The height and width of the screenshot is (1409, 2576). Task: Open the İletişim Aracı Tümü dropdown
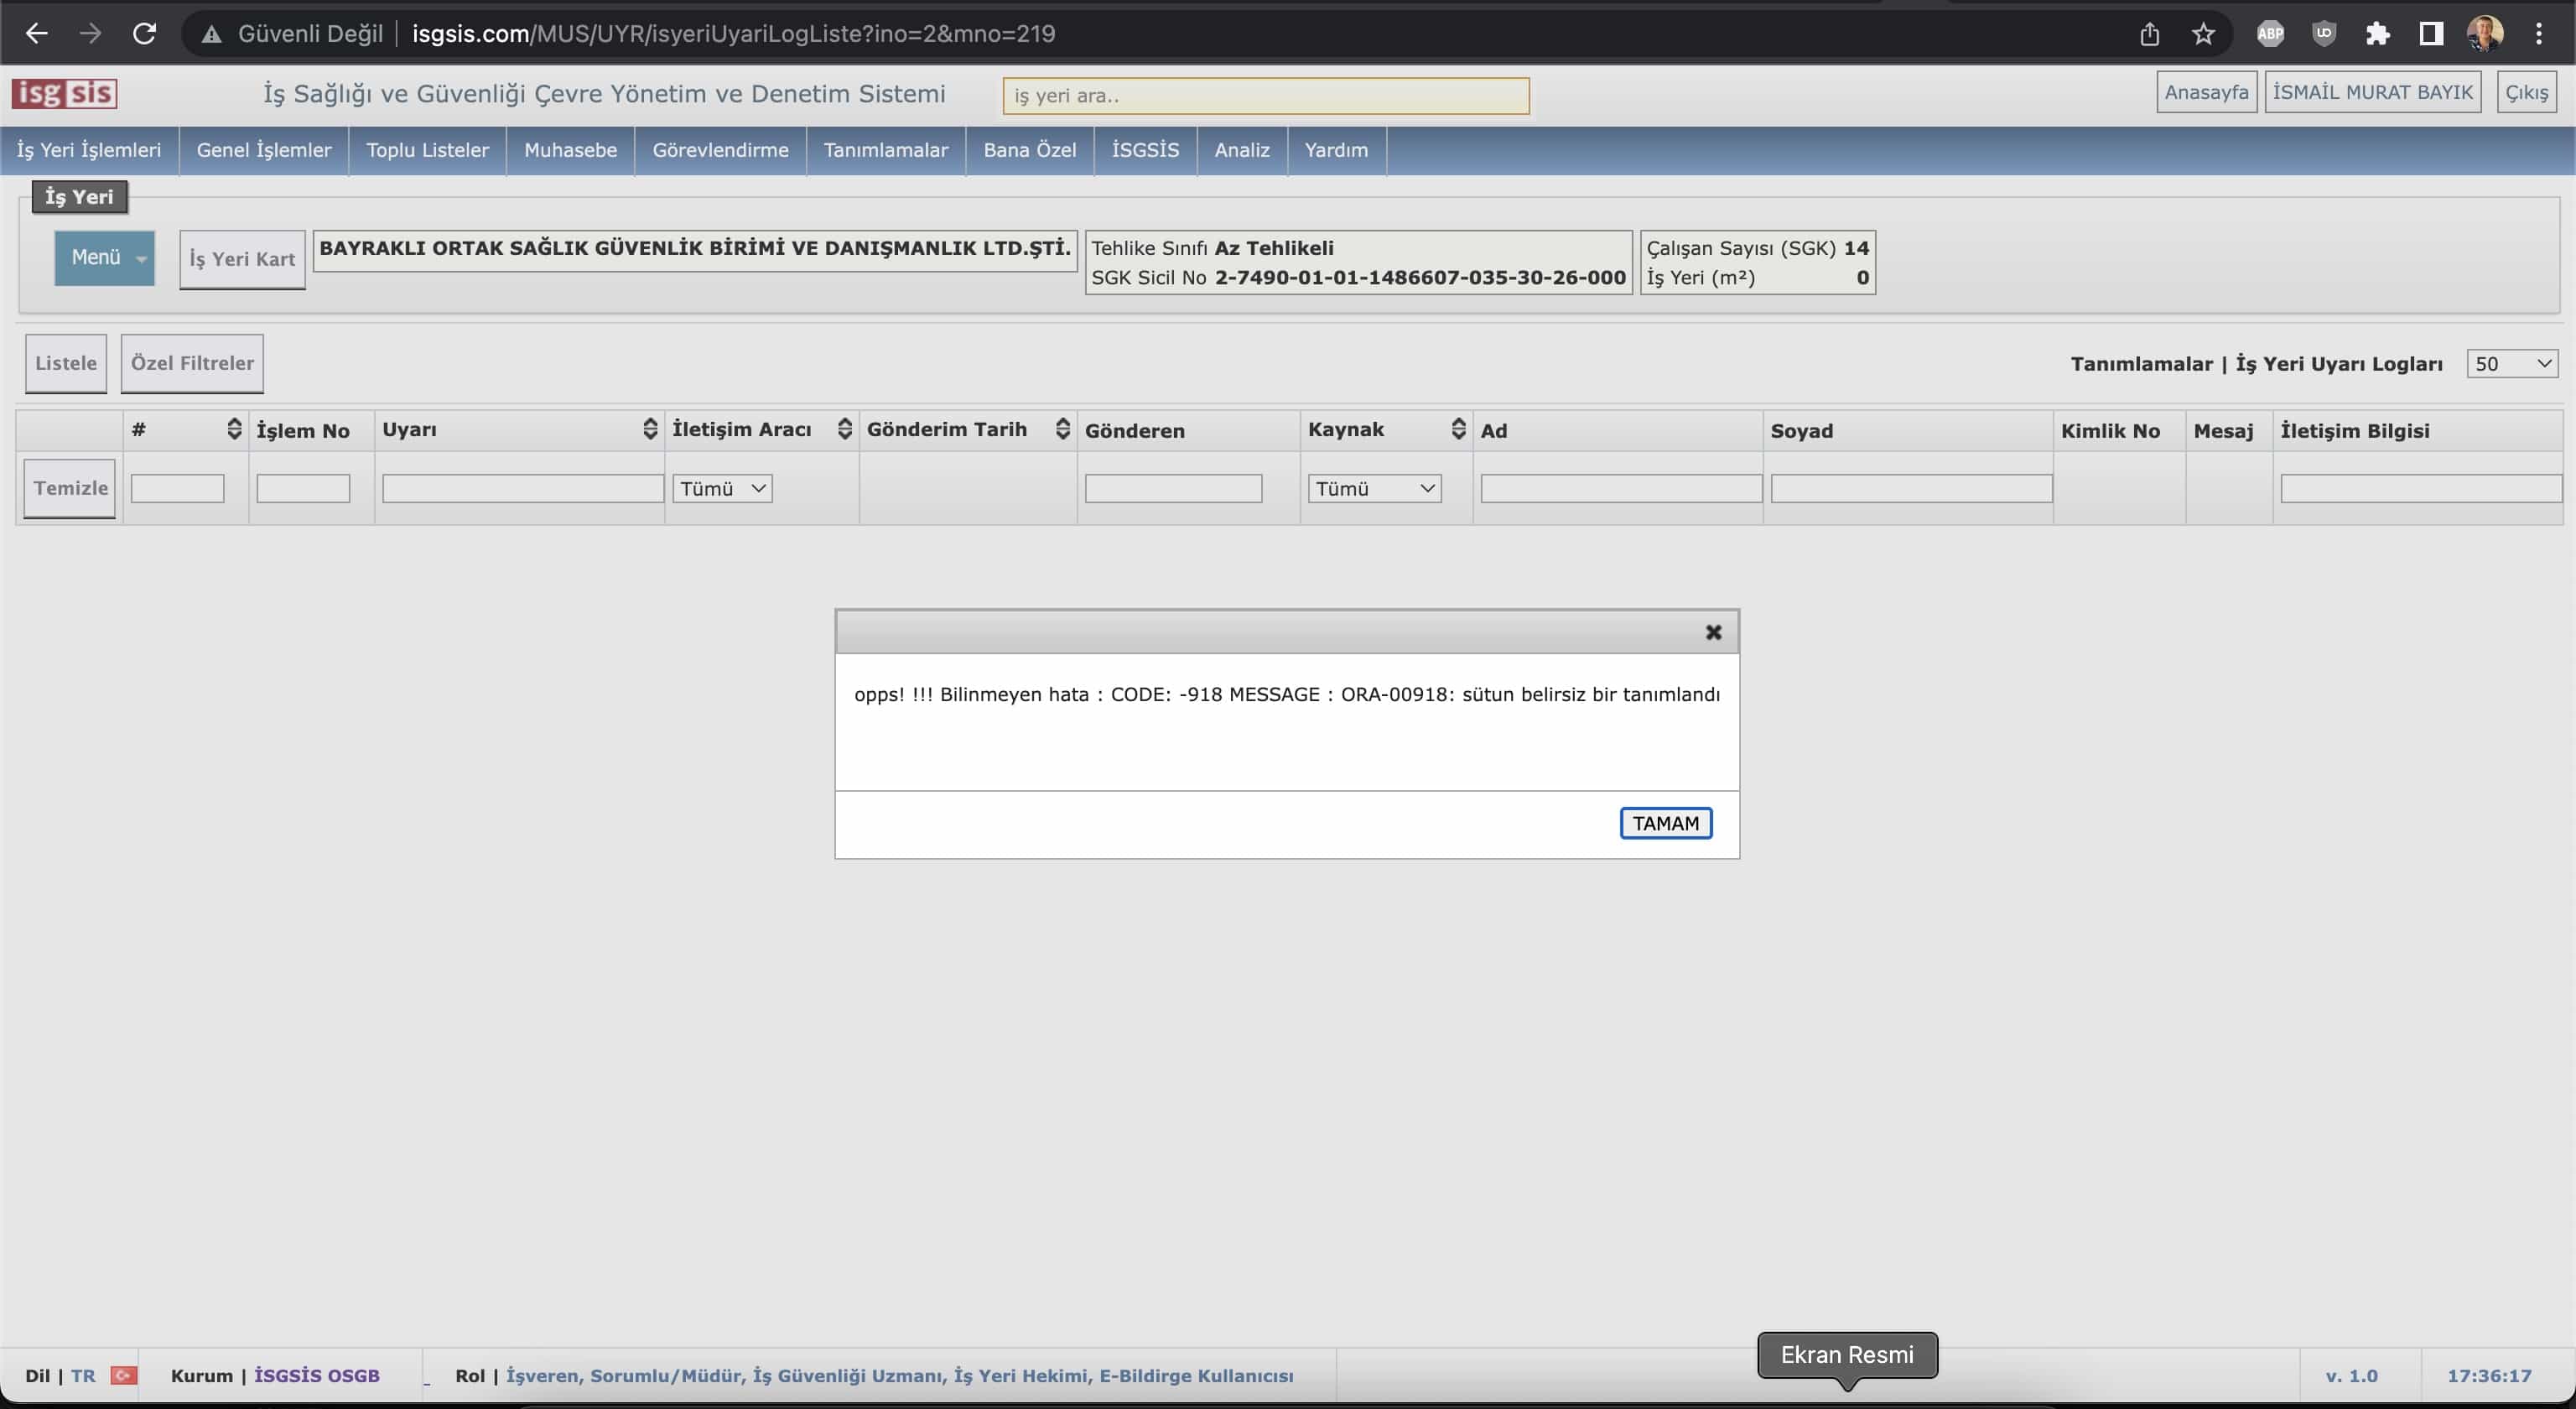click(722, 488)
